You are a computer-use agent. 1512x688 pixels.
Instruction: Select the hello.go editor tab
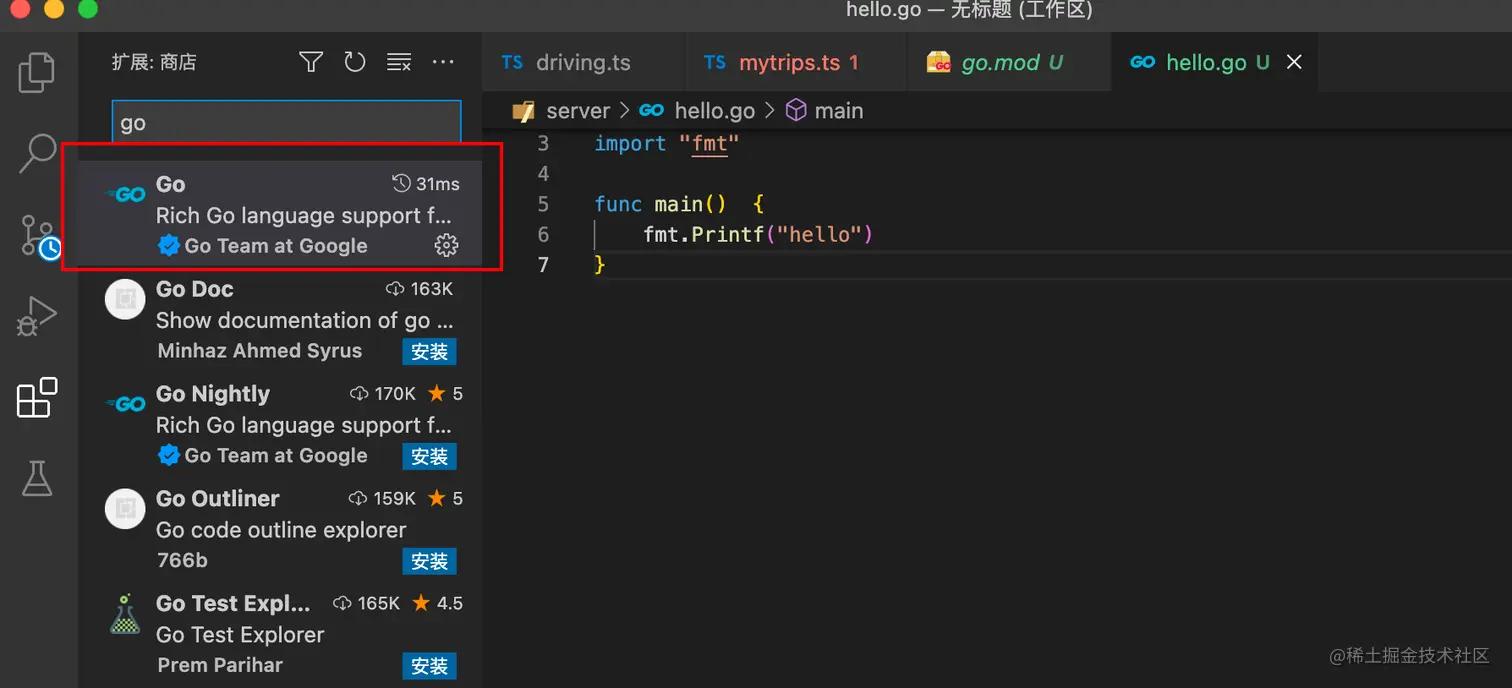[1214, 62]
